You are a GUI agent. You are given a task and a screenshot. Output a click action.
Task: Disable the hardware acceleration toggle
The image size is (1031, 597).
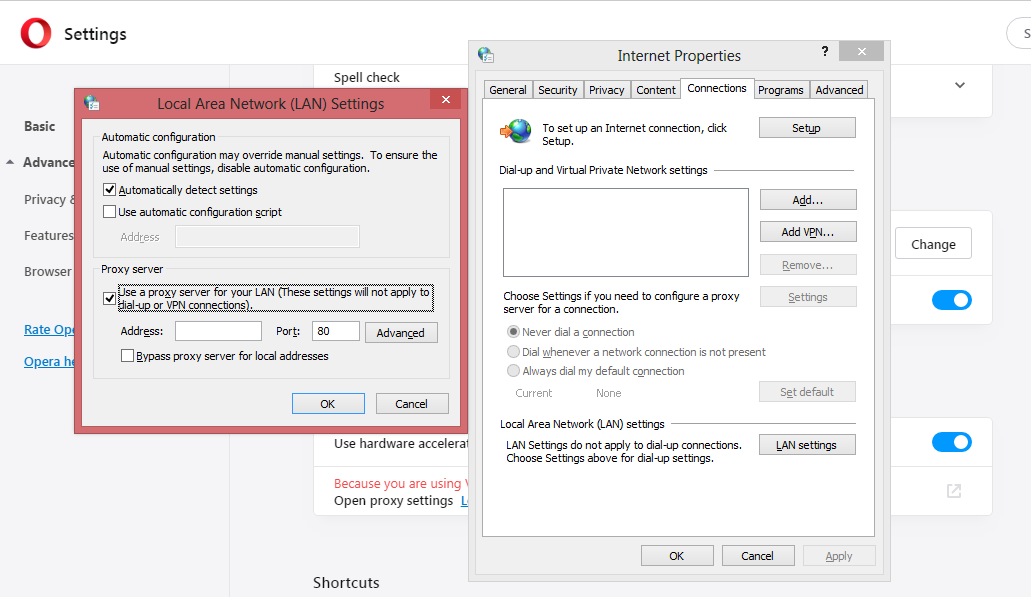point(951,442)
